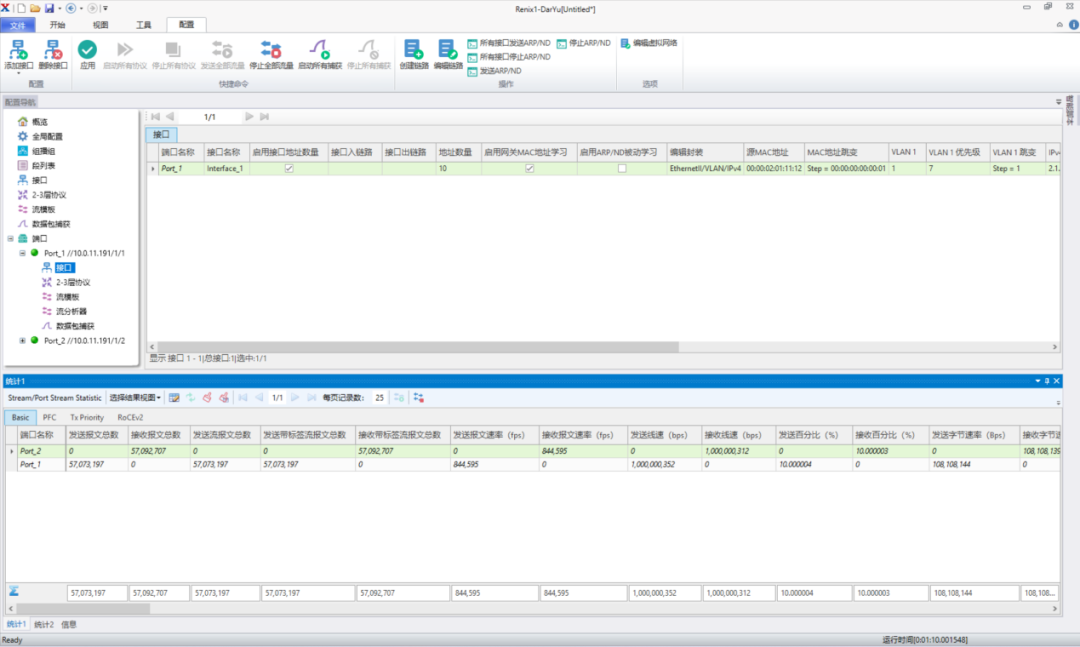Enable 启用ARP/ND被动学习 checkbox for Port_1
Image resolution: width=1080 pixels, height=647 pixels.
point(622,169)
